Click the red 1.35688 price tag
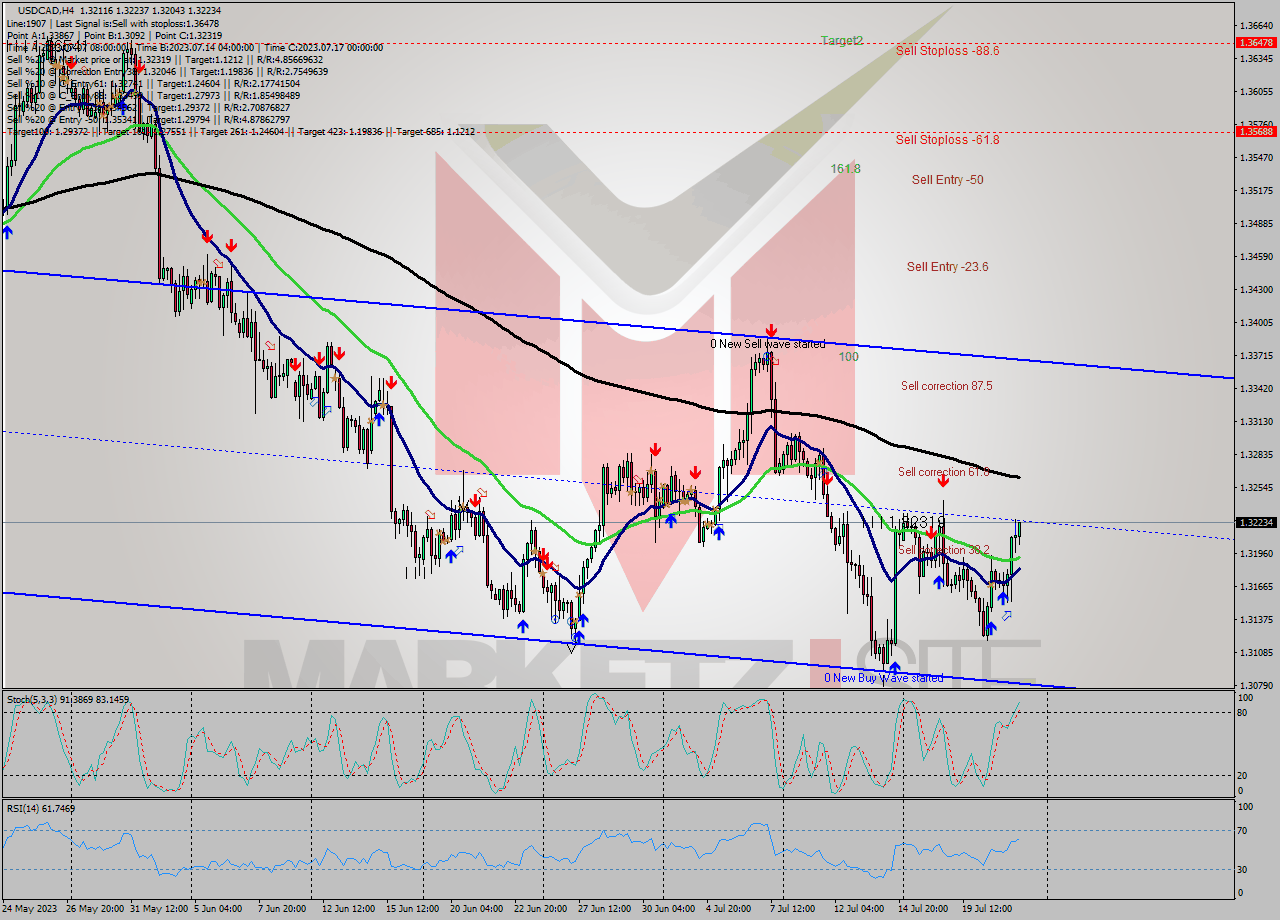 click(1255, 131)
